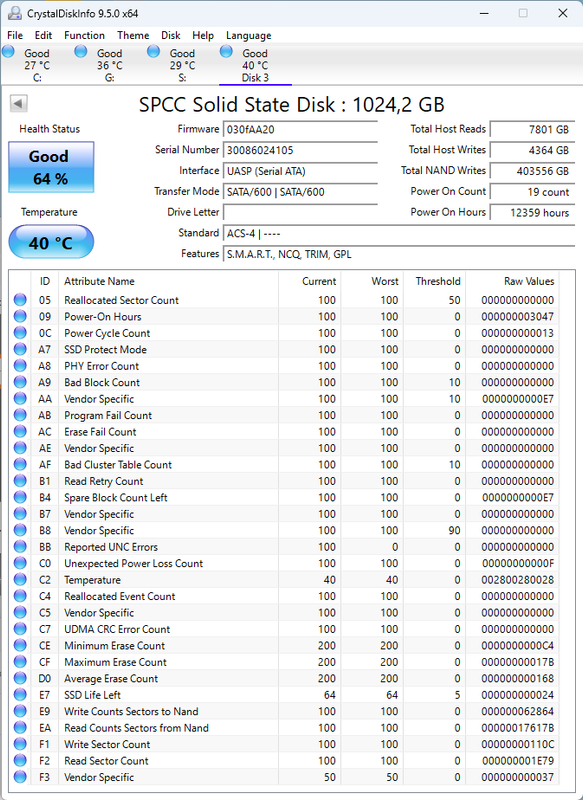The width and height of the screenshot is (583, 800).
Task: Click the Firmware field 030fAA20
Action: click(x=300, y=130)
